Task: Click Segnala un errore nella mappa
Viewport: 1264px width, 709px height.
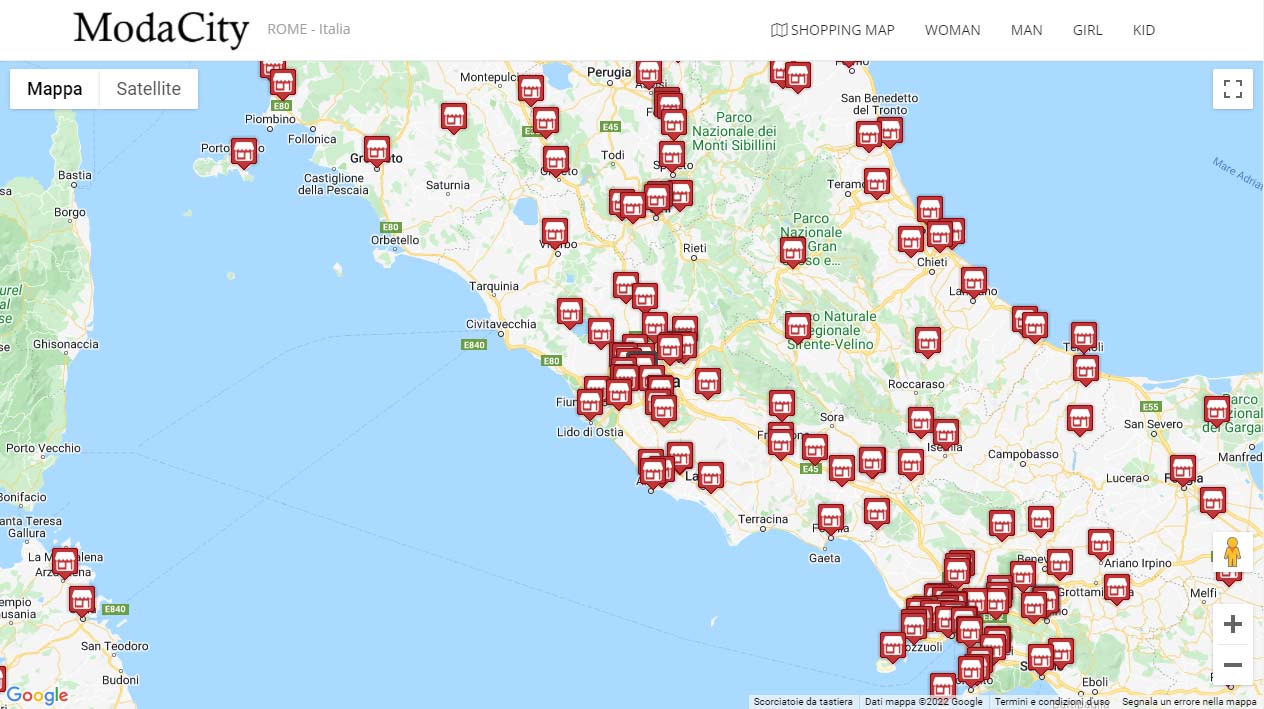Action: tap(1188, 702)
